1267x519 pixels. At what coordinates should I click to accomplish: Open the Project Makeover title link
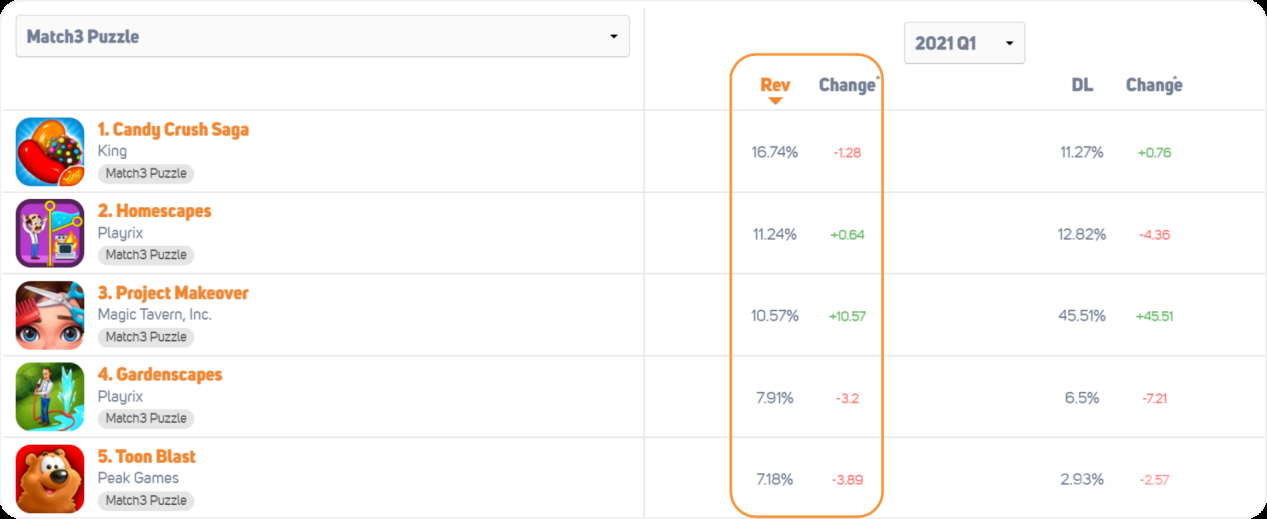click(173, 293)
